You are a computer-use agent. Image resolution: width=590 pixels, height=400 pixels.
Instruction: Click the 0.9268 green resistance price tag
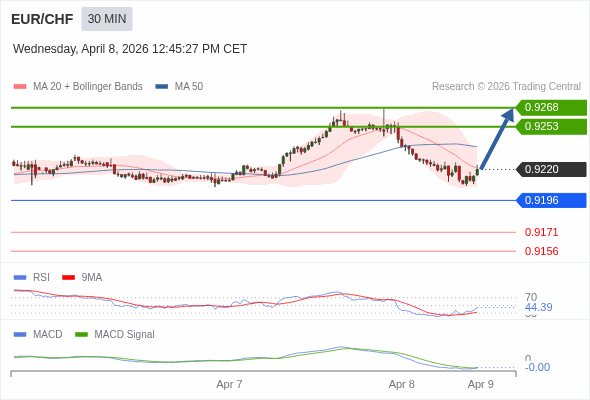coord(551,107)
